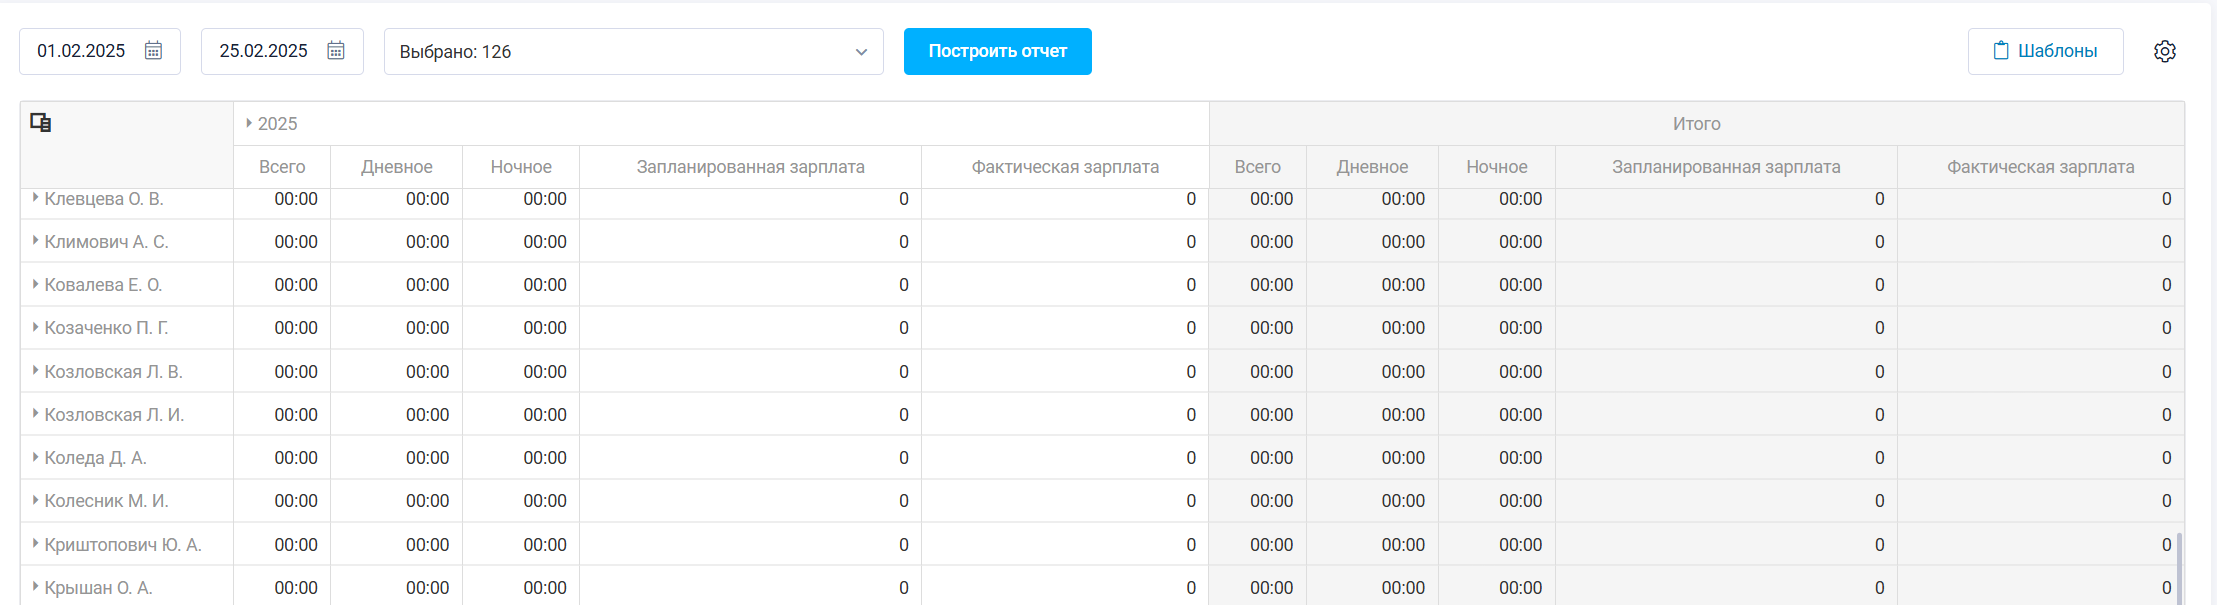Click Итого Ночное cell for Криштопович Ю. А.
This screenshot has height=605, width=2217.
[x=1497, y=545]
